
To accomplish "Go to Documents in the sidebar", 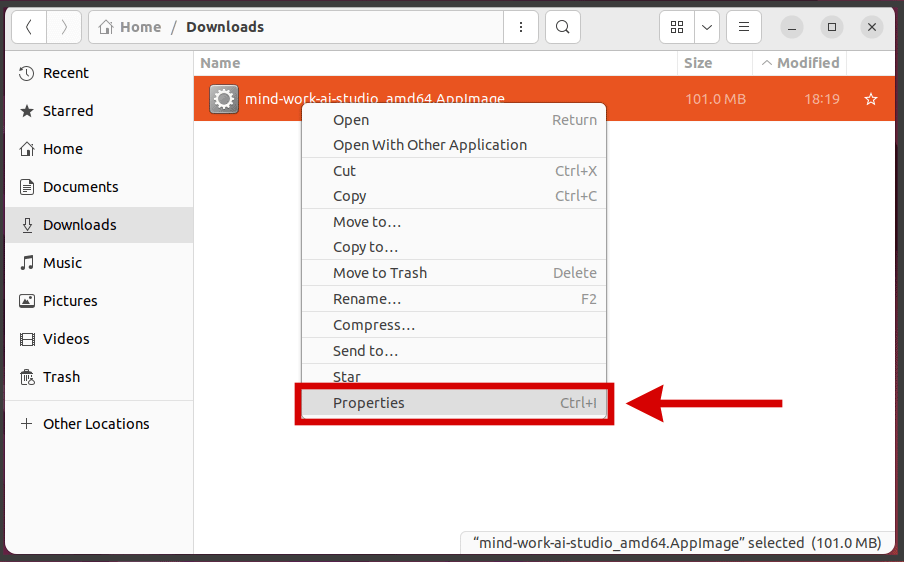I will 80,187.
